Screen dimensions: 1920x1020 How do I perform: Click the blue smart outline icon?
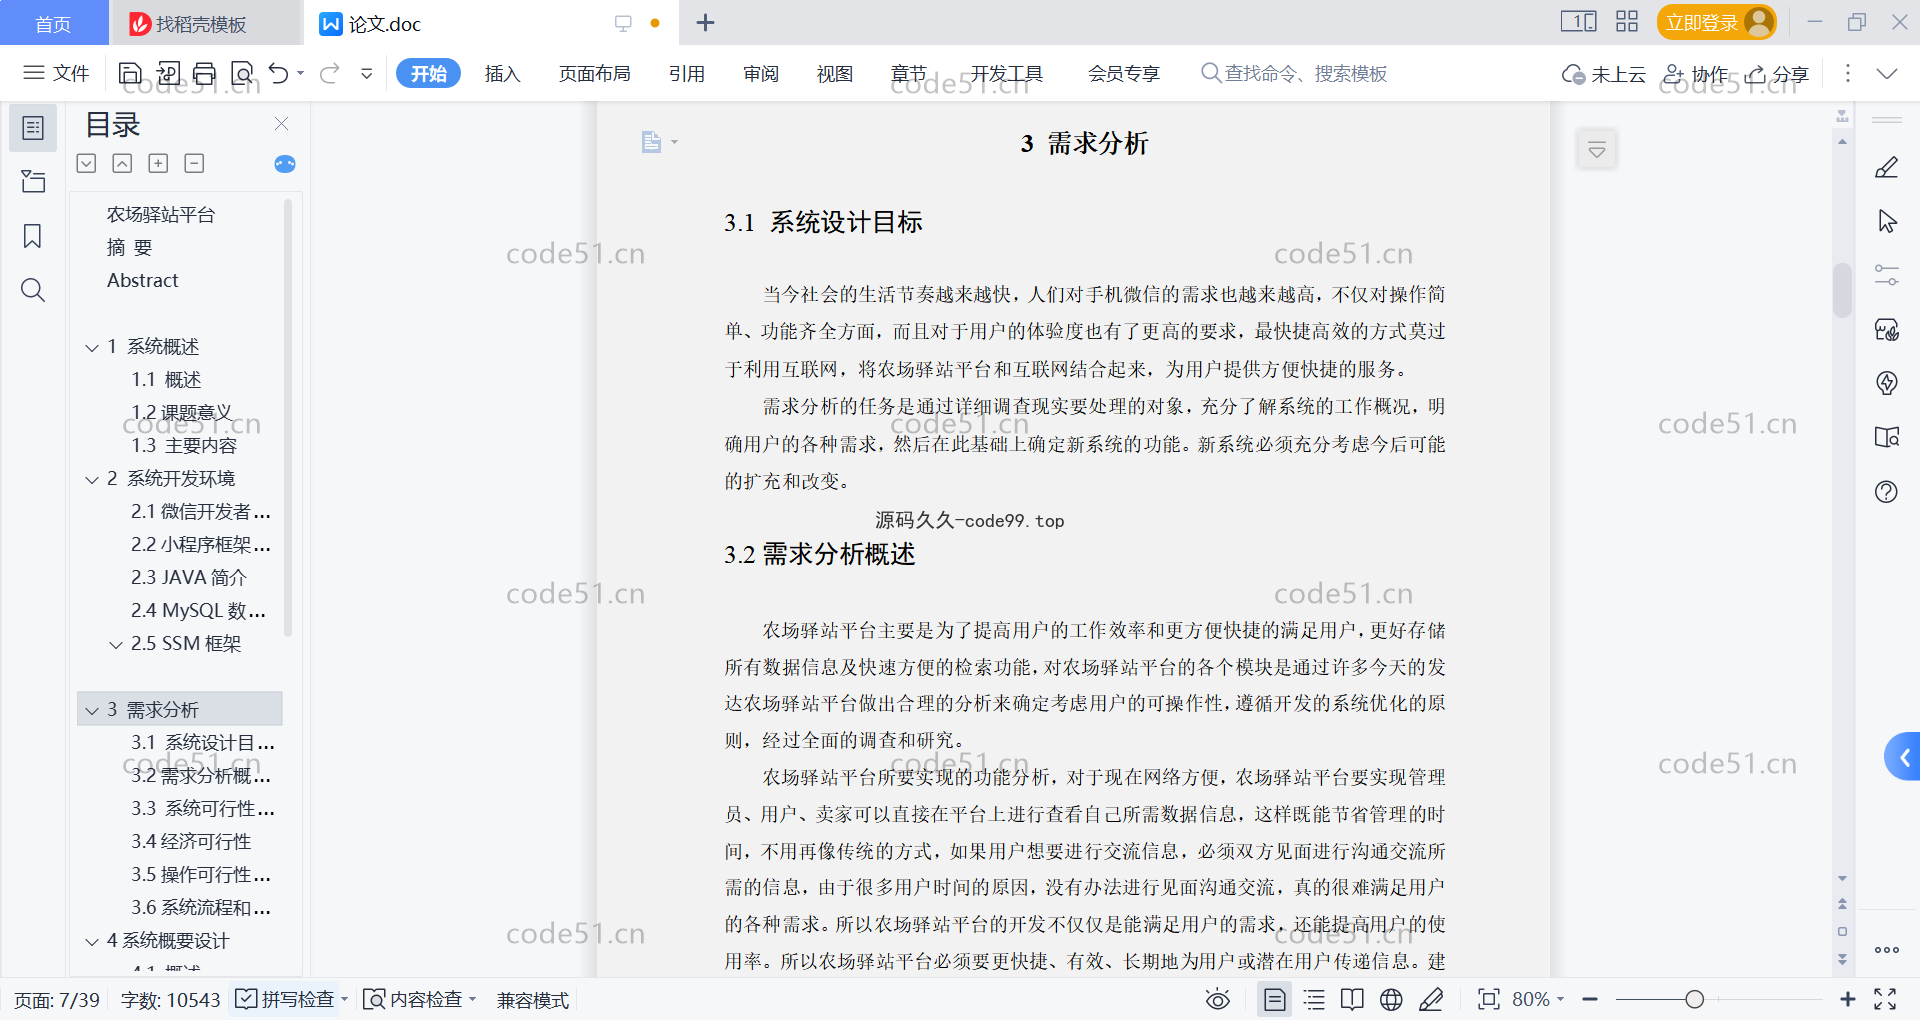285,164
